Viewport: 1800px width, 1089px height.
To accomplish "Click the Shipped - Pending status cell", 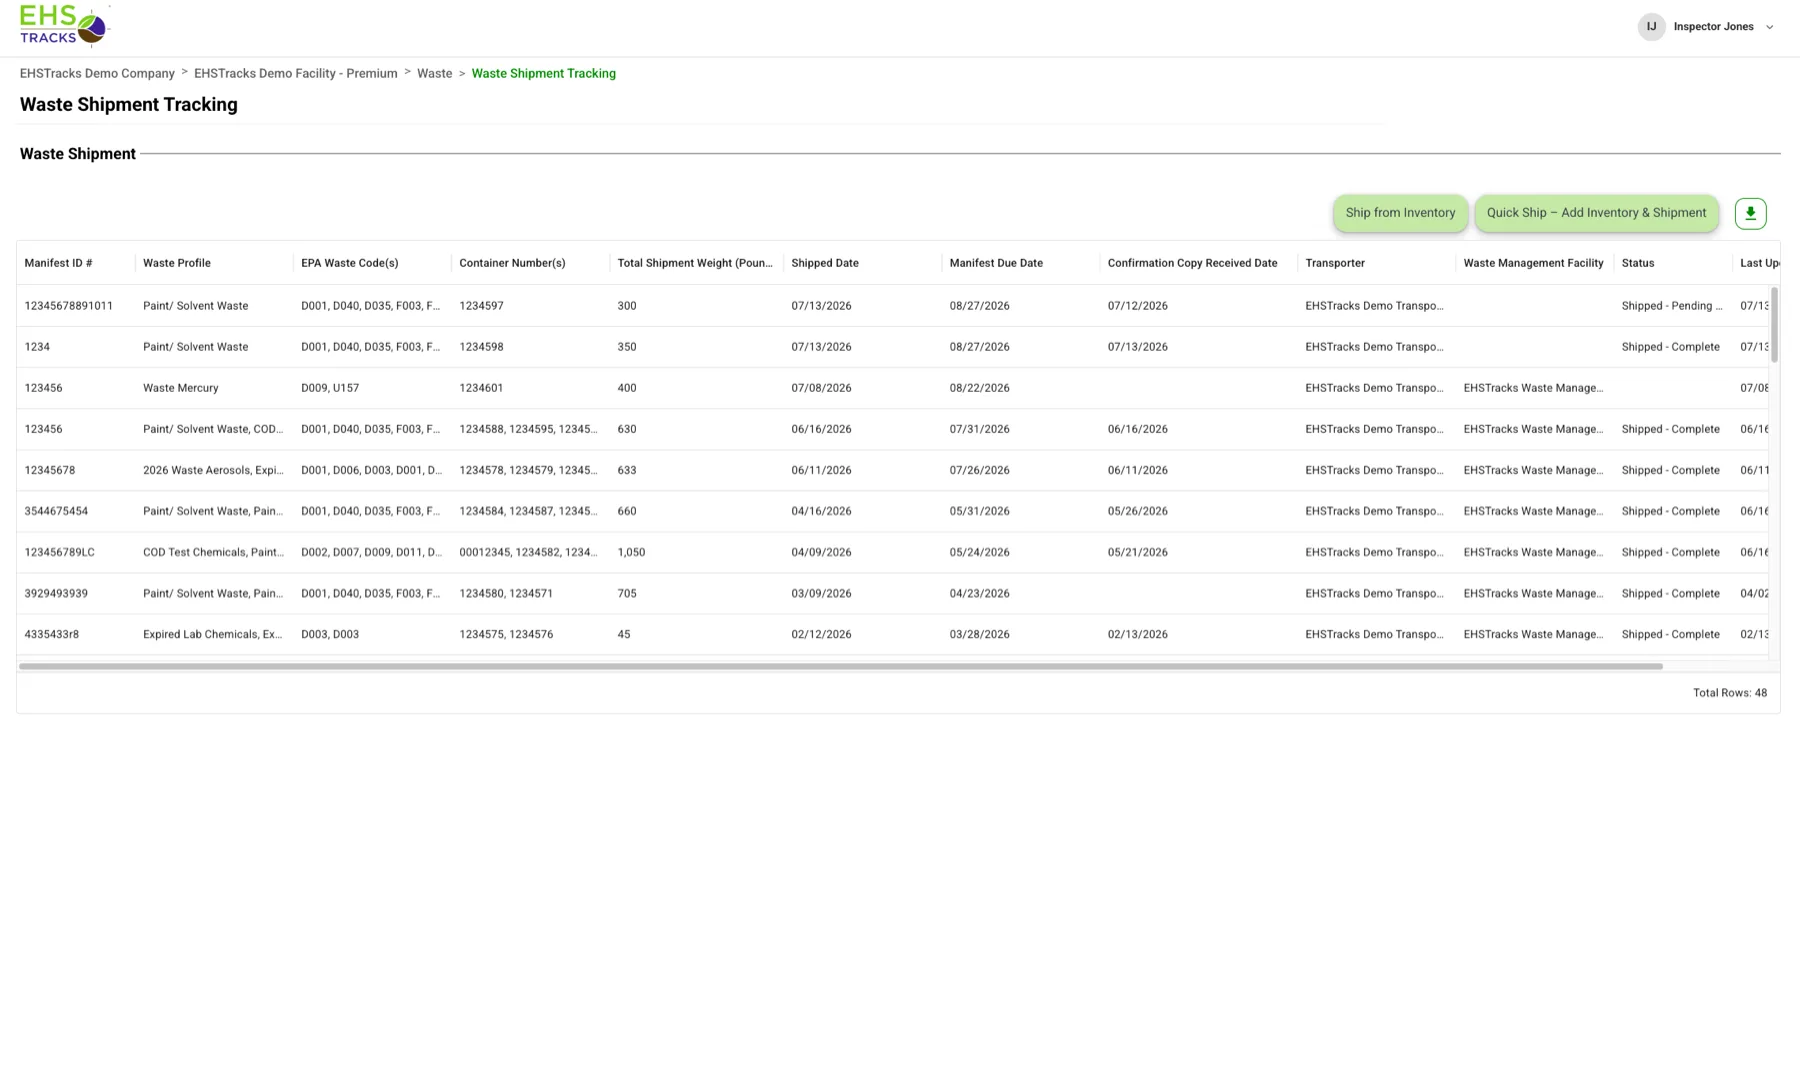I will [1672, 306].
